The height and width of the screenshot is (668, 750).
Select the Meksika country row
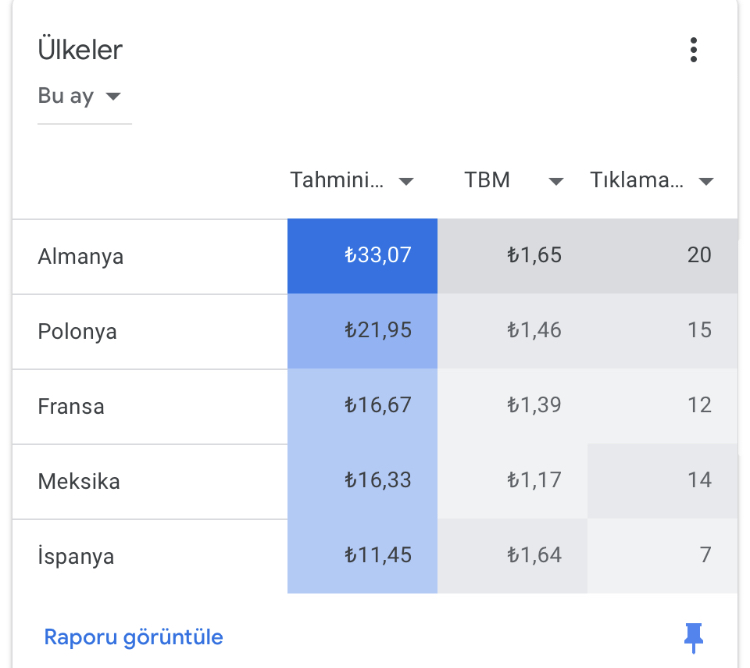[375, 481]
